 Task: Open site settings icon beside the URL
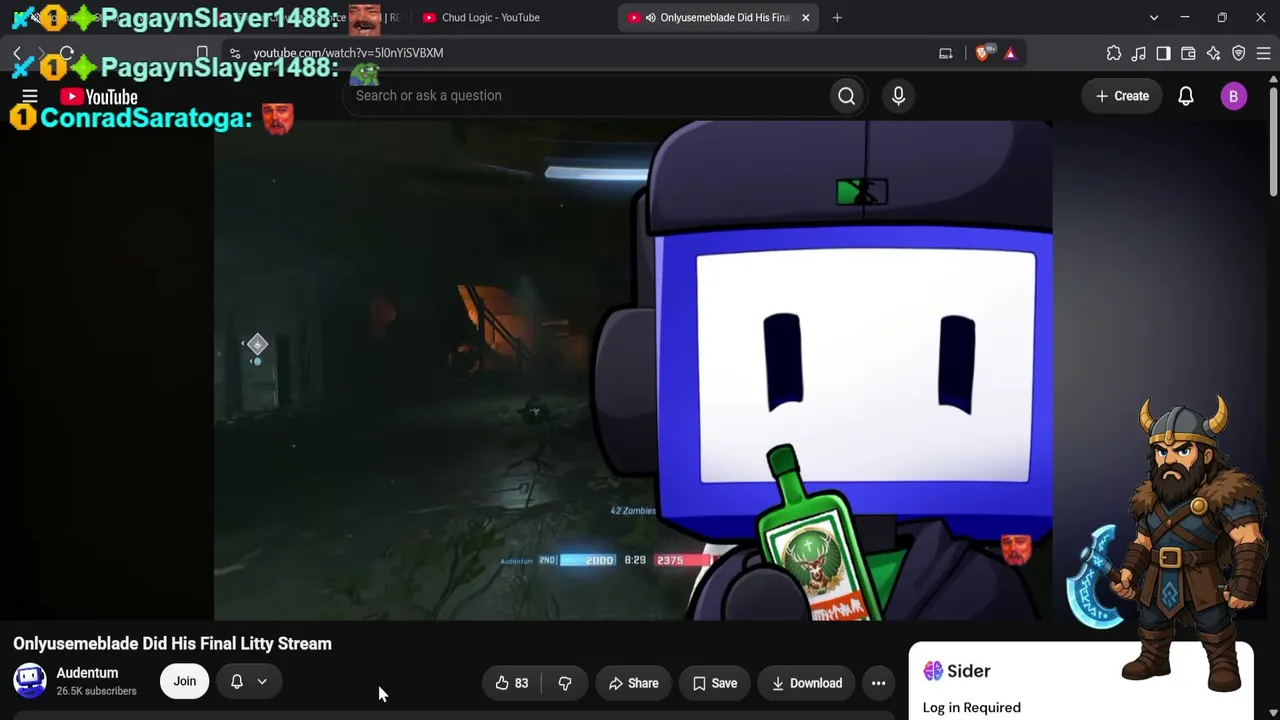[234, 53]
